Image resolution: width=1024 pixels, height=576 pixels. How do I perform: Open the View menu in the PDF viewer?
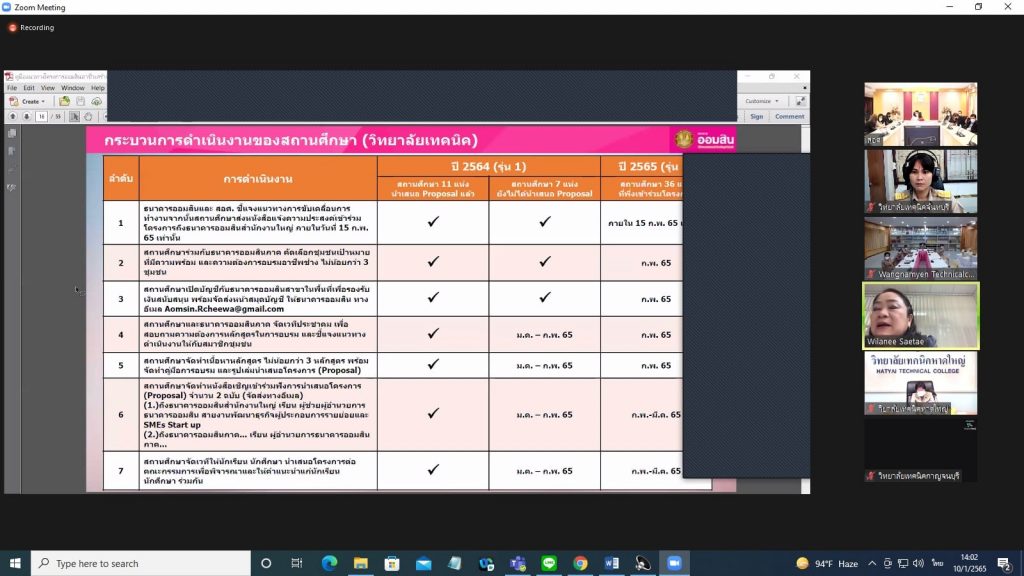tap(48, 88)
